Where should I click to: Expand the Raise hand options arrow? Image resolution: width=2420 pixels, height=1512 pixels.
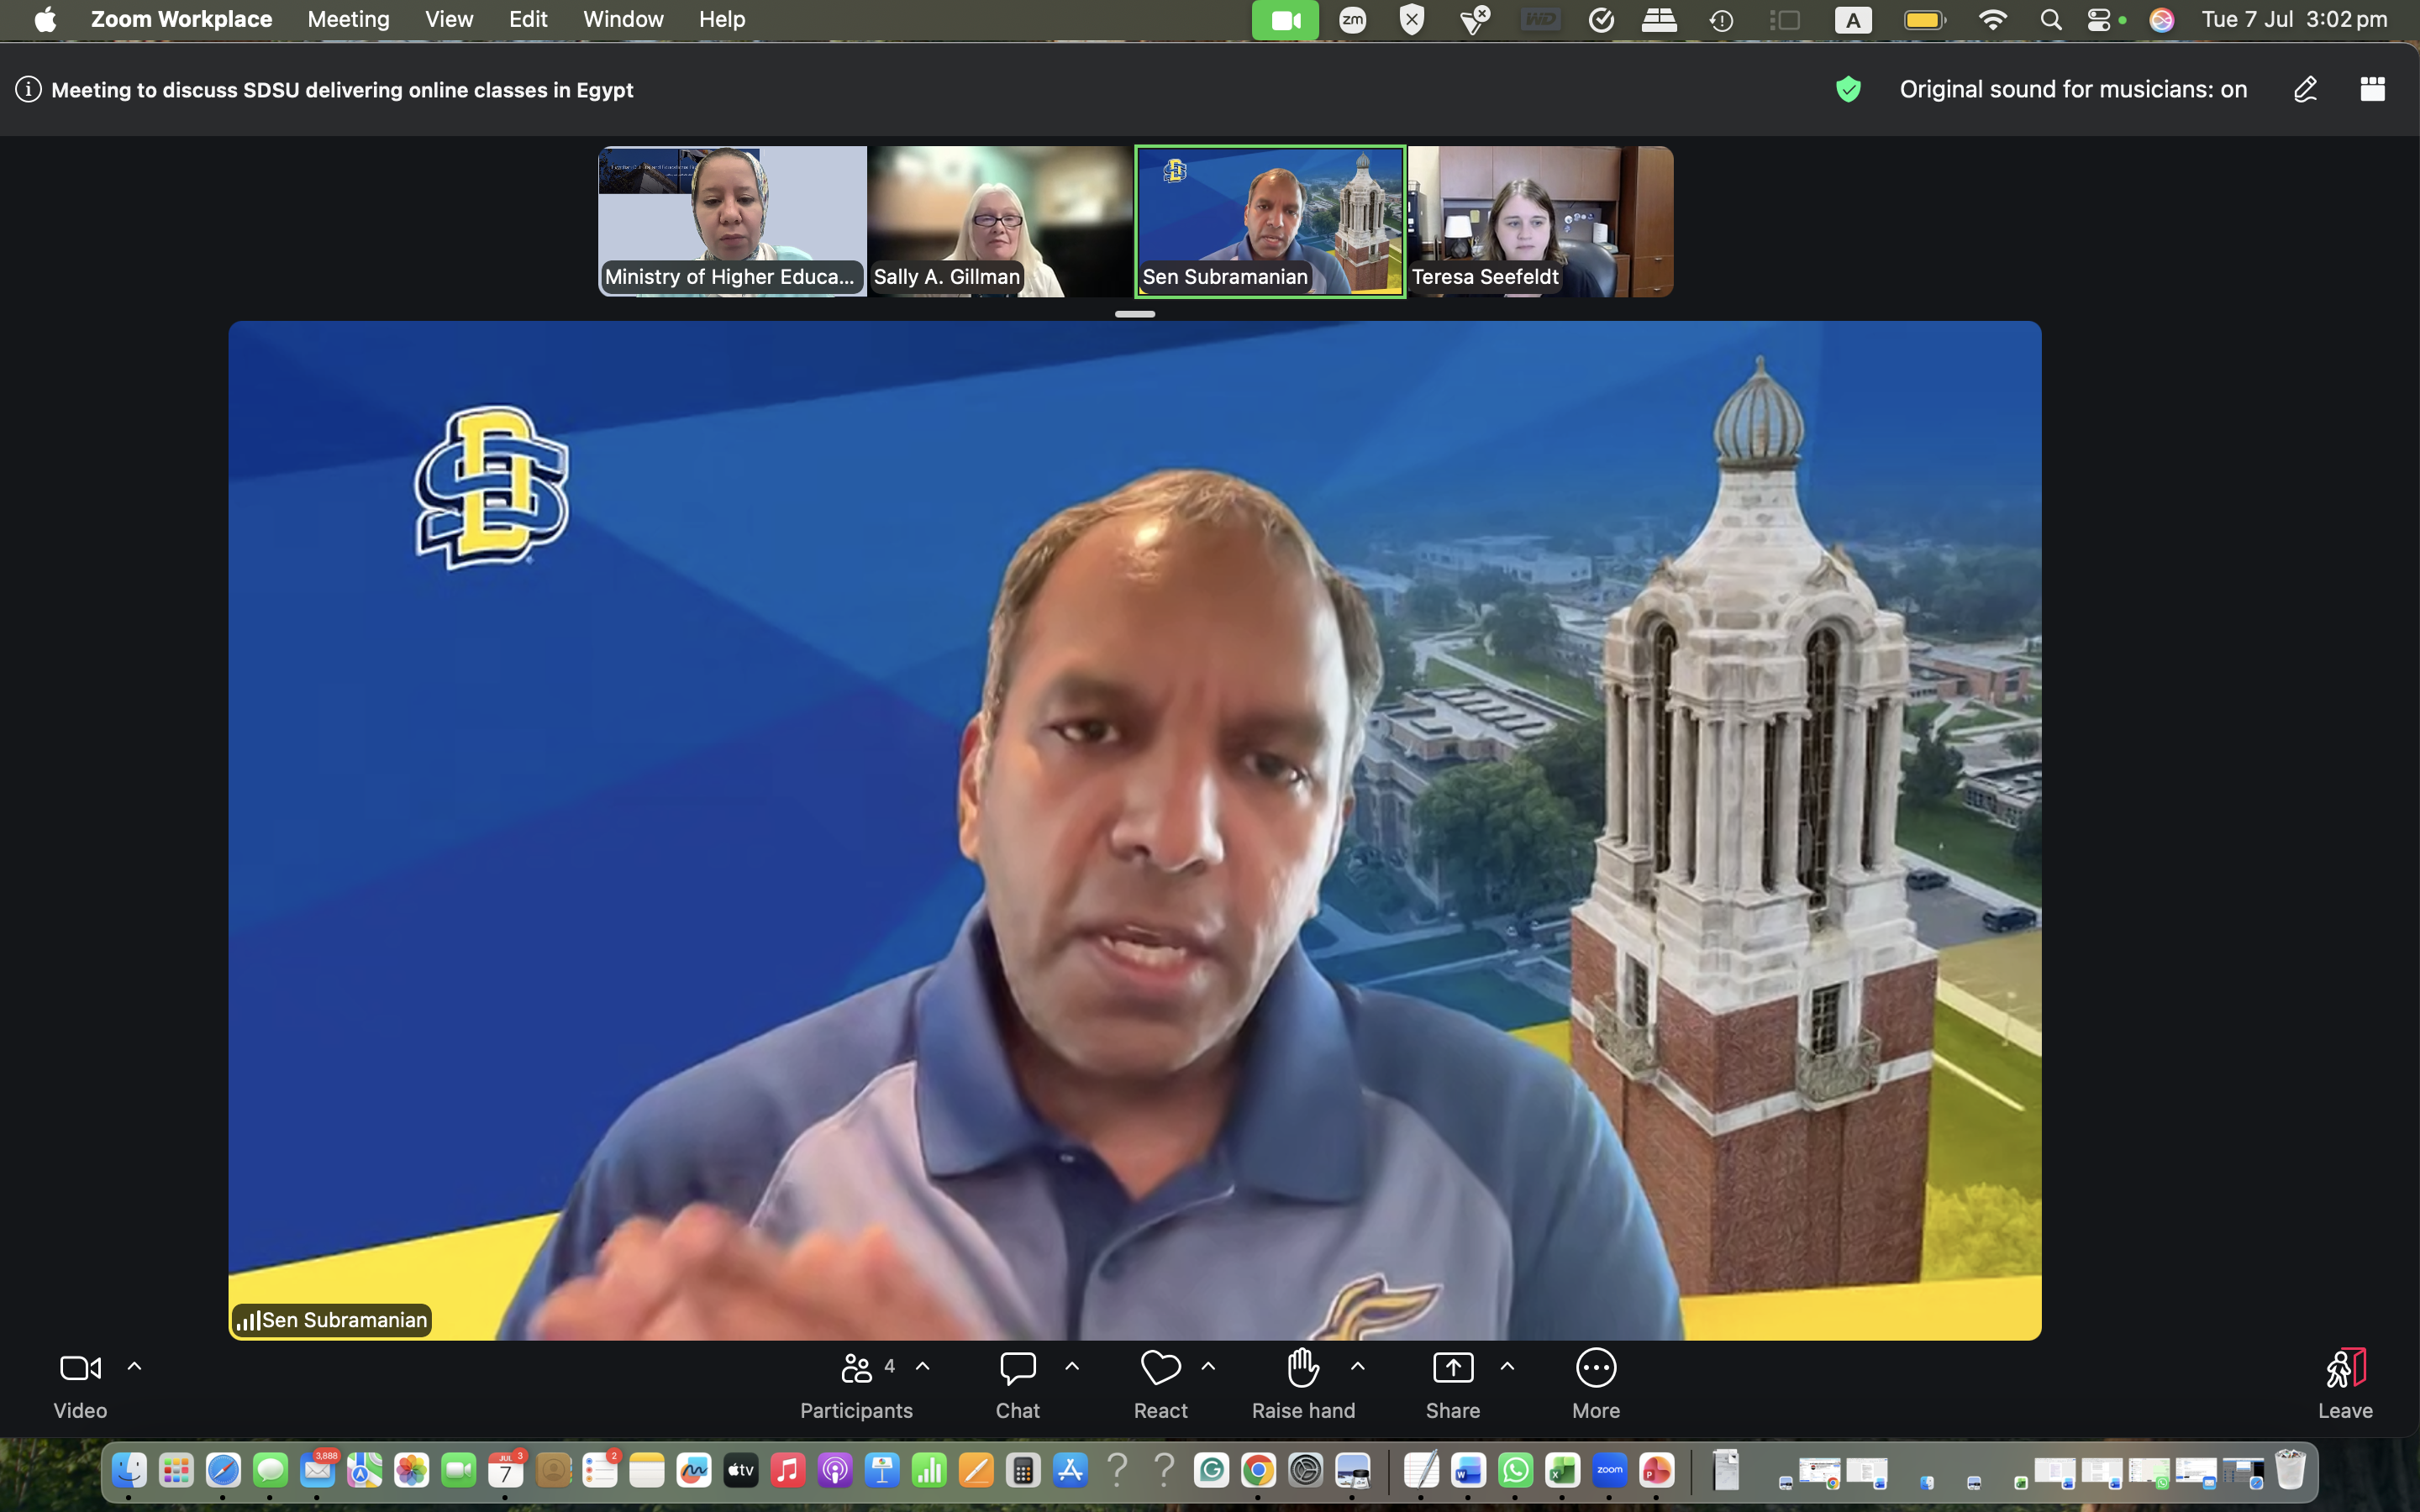[x=1358, y=1366]
